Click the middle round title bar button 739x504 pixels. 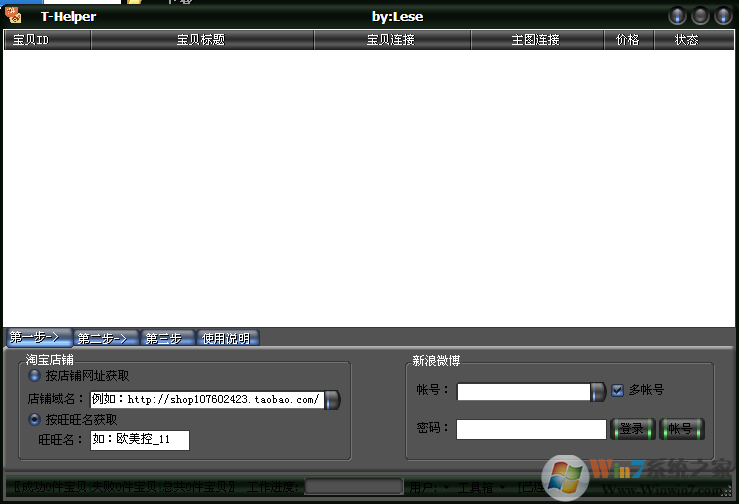700,16
